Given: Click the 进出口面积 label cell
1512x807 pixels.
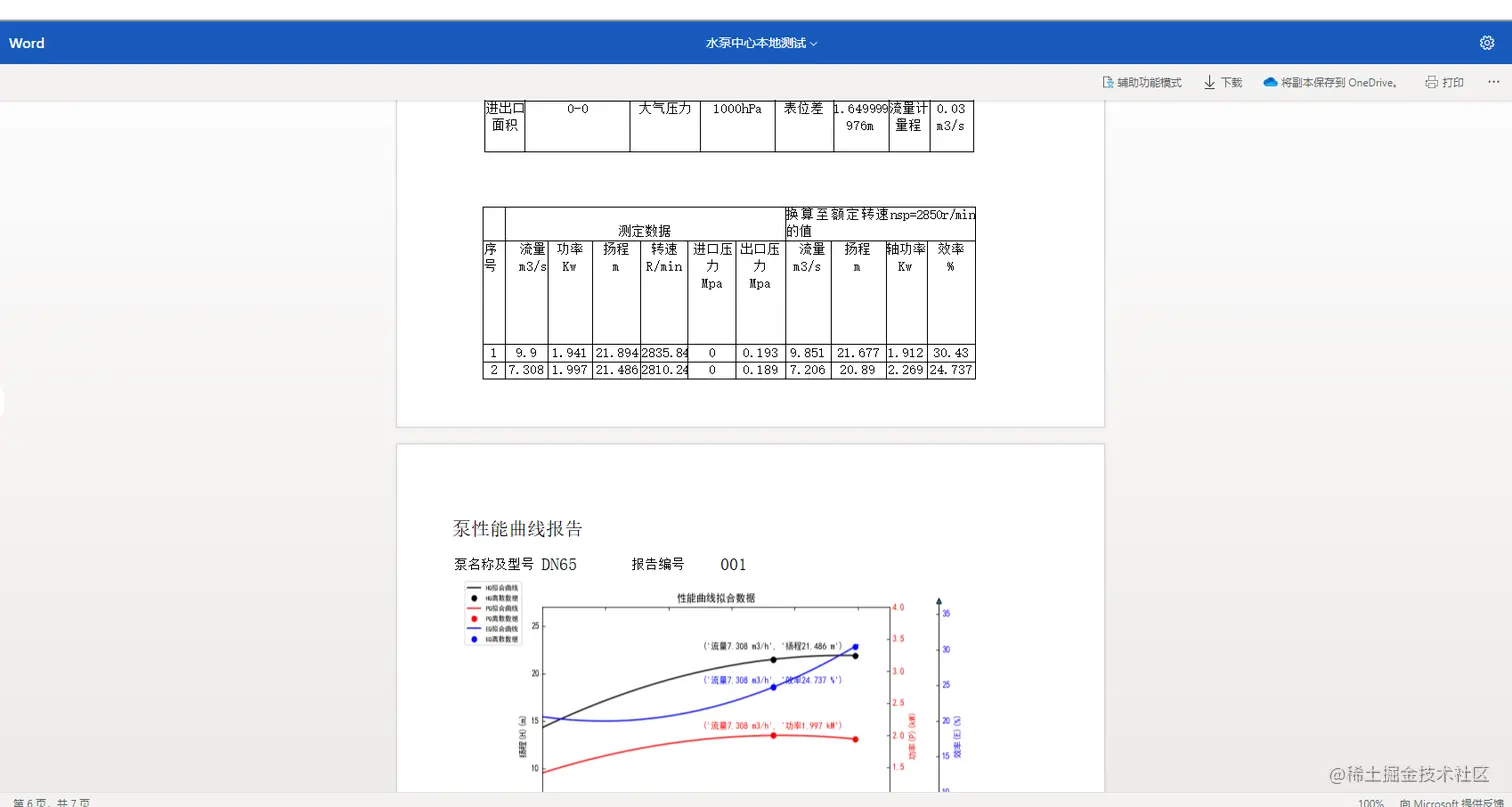Looking at the screenshot, I should 505,126.
